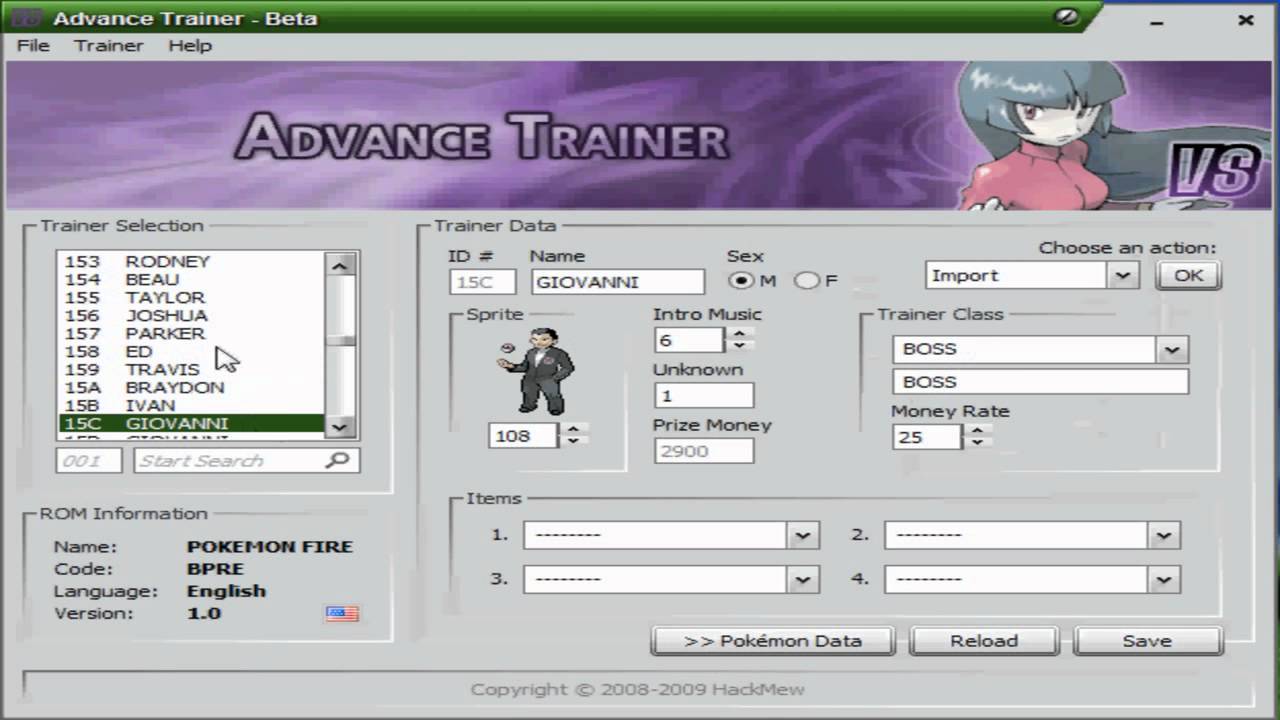Image resolution: width=1280 pixels, height=720 pixels.
Task: Click the app icon in title bar
Action: (x=25, y=18)
